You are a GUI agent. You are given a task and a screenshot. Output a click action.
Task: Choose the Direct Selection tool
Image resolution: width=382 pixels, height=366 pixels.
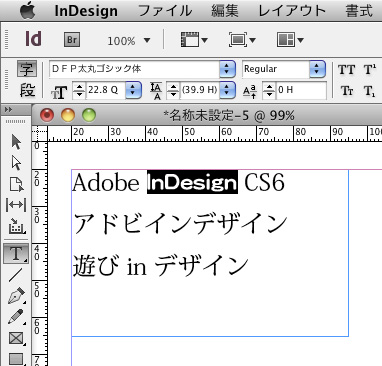tap(16, 163)
